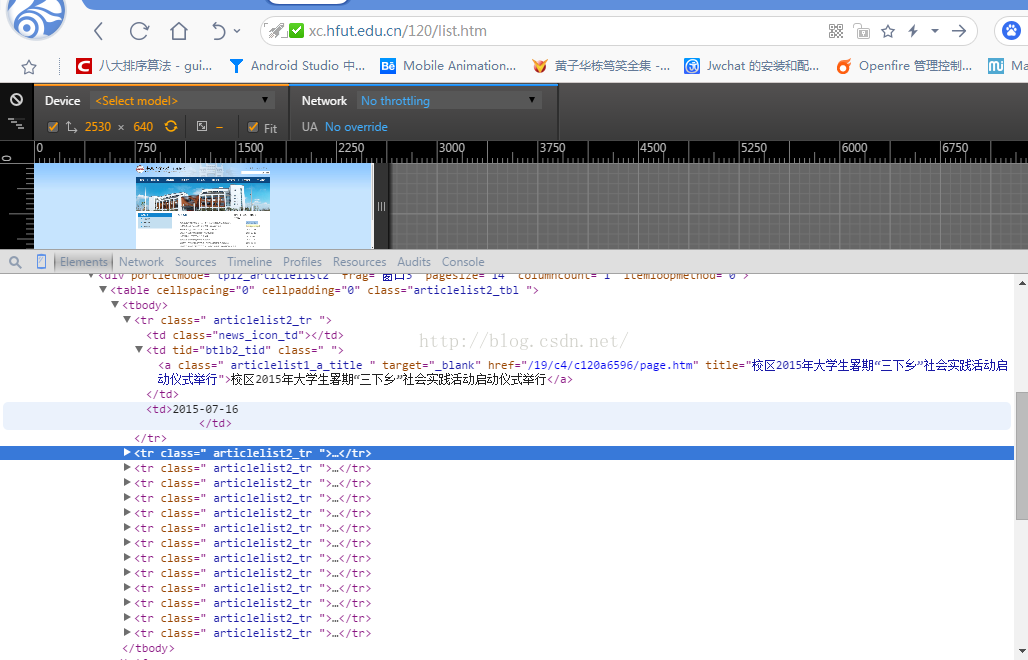1028x660 pixels.
Task: Switch to the Resources tab
Action: point(359,262)
